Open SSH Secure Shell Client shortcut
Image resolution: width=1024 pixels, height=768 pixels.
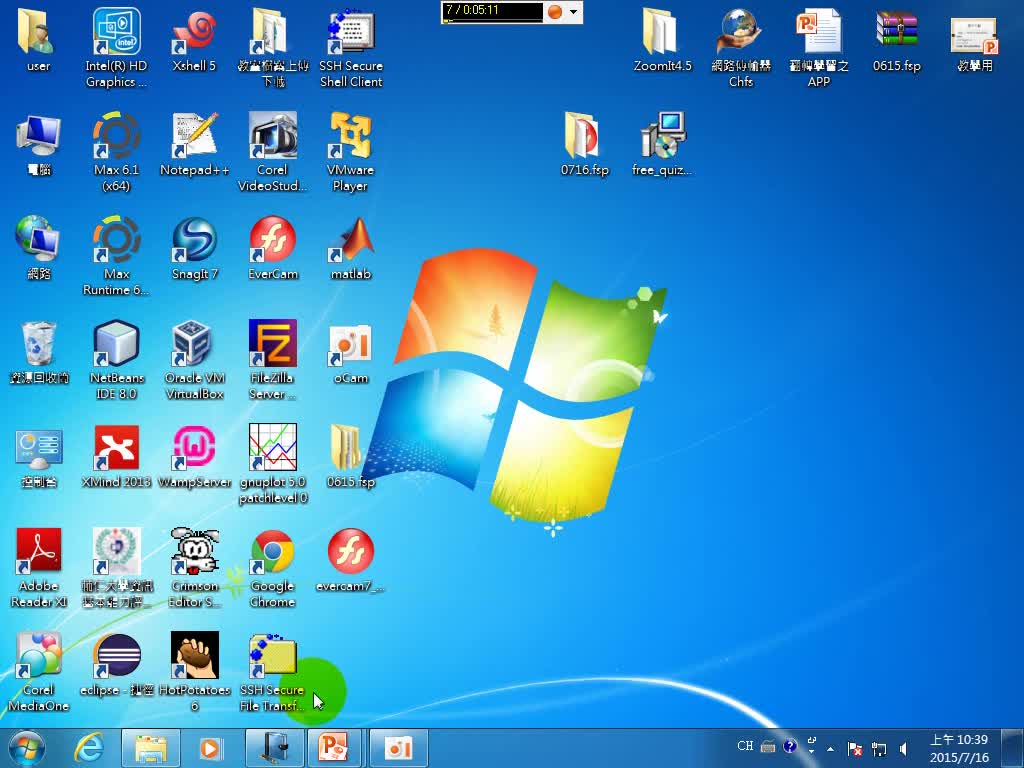click(351, 47)
